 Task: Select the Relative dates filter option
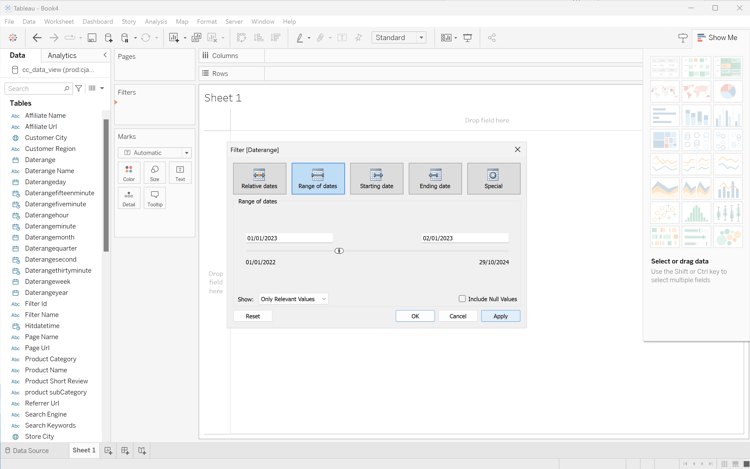click(259, 178)
